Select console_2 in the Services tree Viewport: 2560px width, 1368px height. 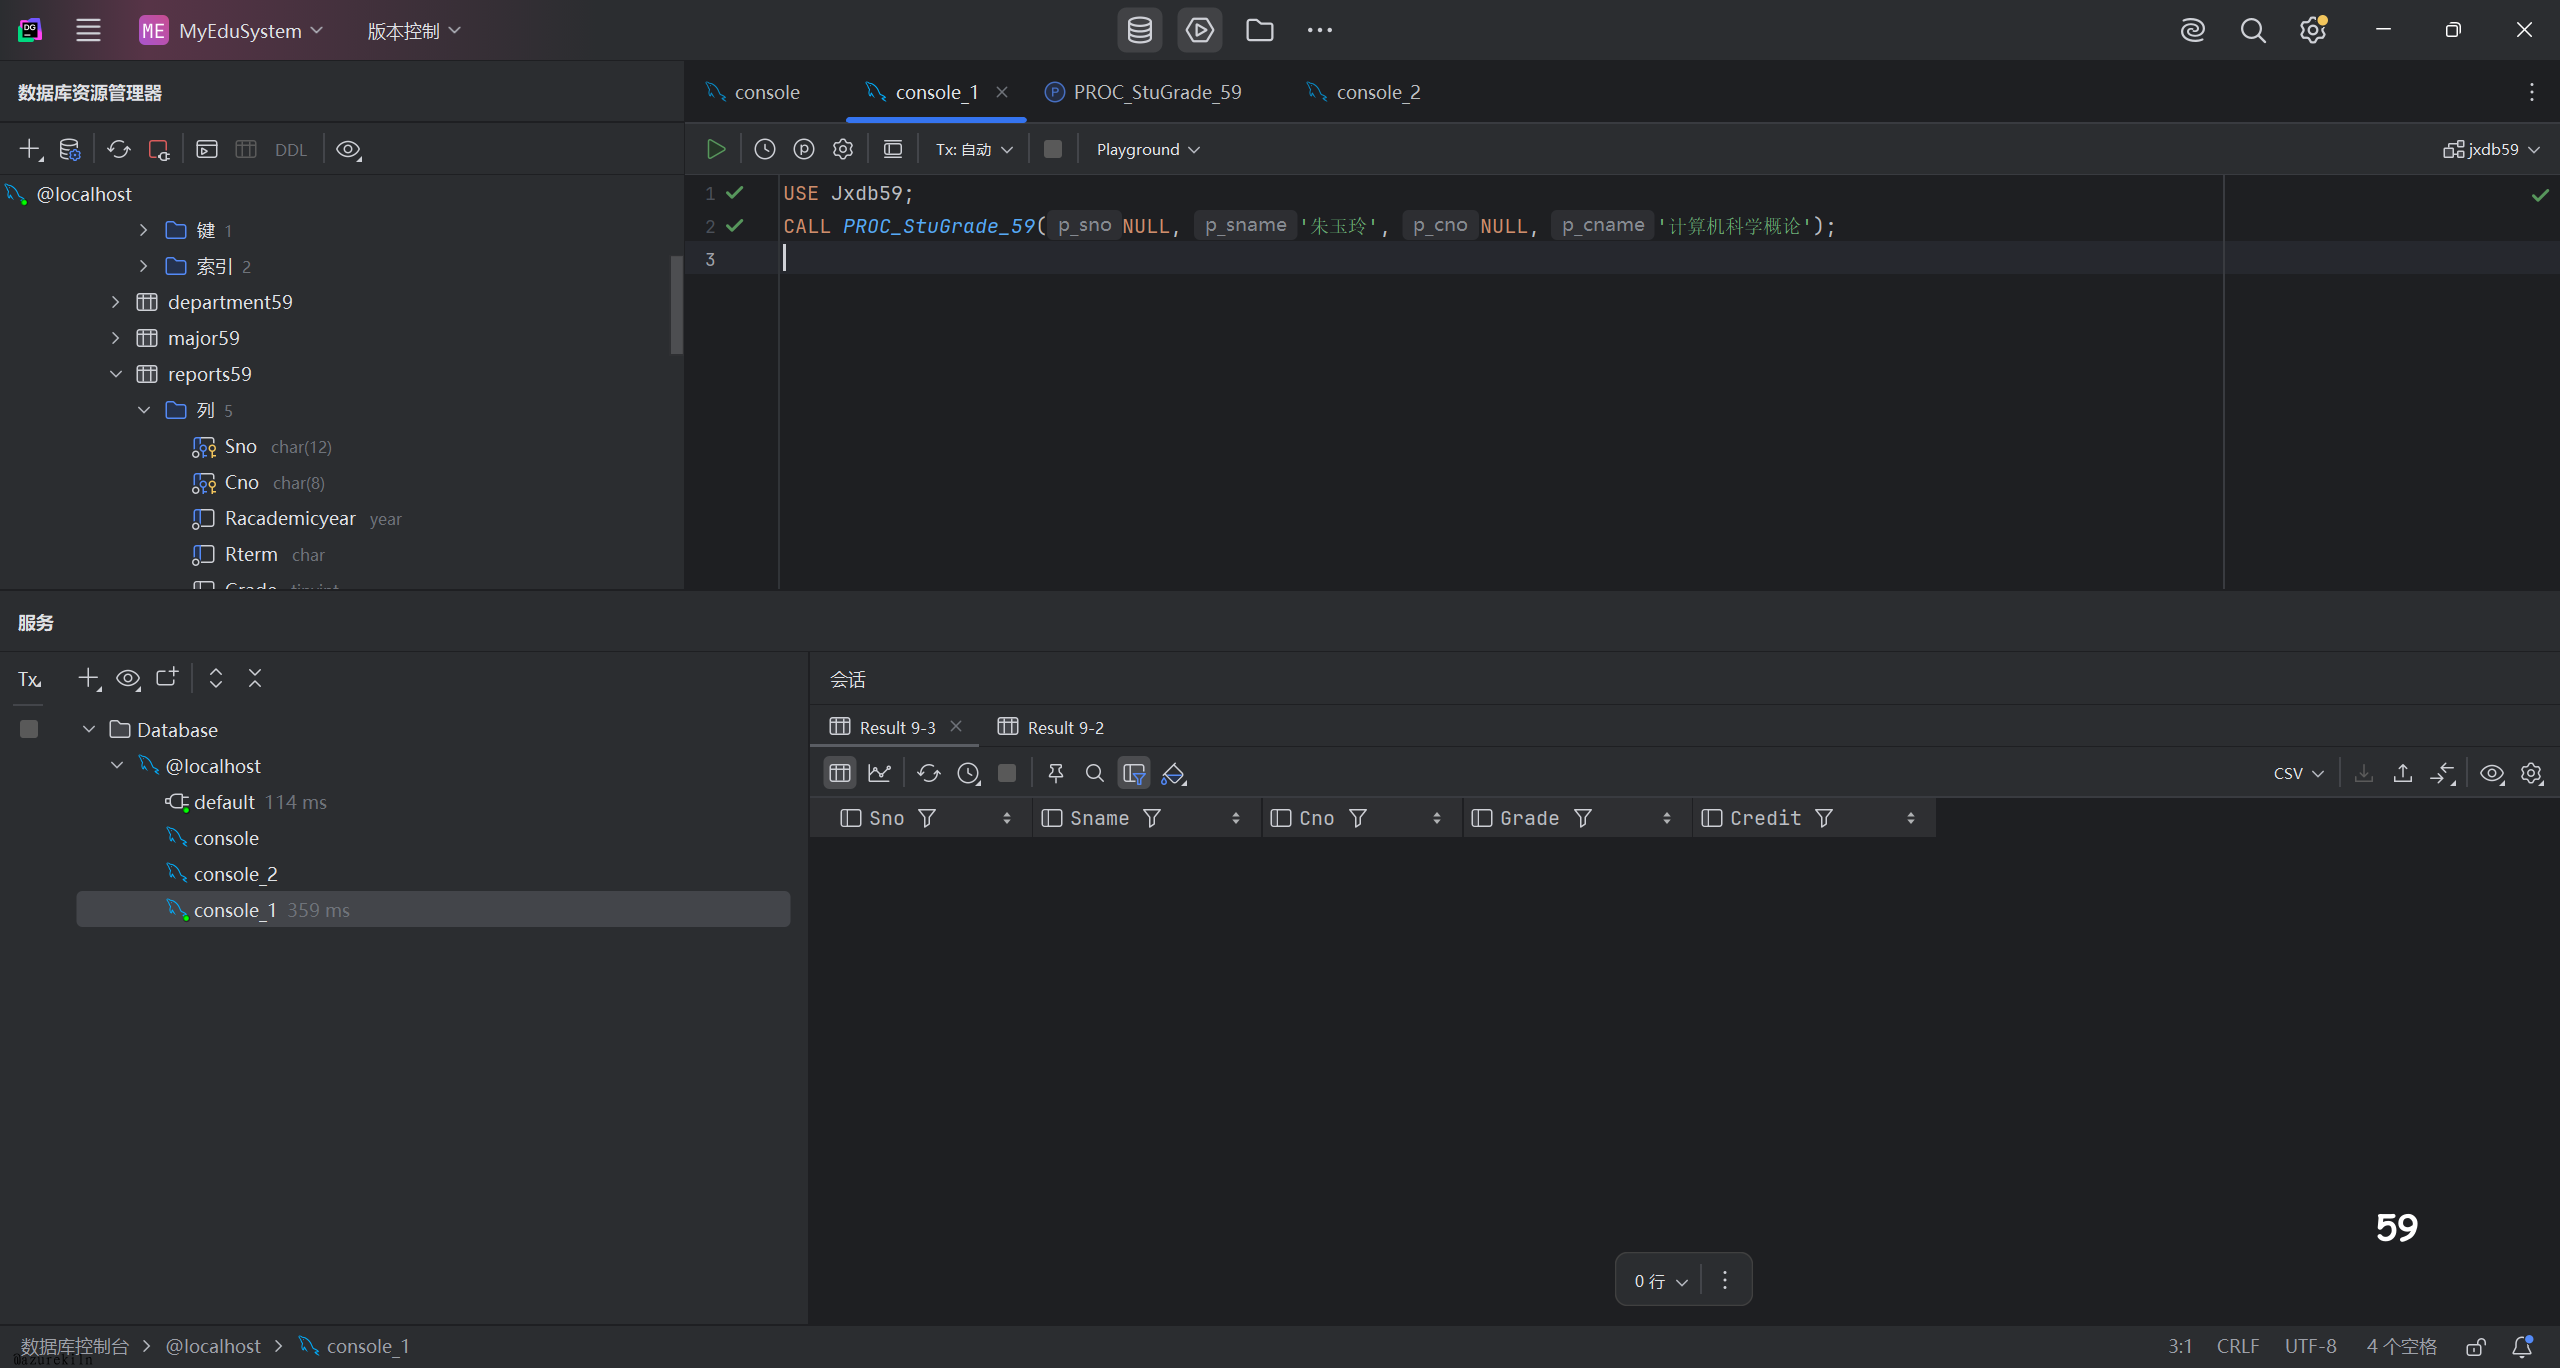[235, 874]
